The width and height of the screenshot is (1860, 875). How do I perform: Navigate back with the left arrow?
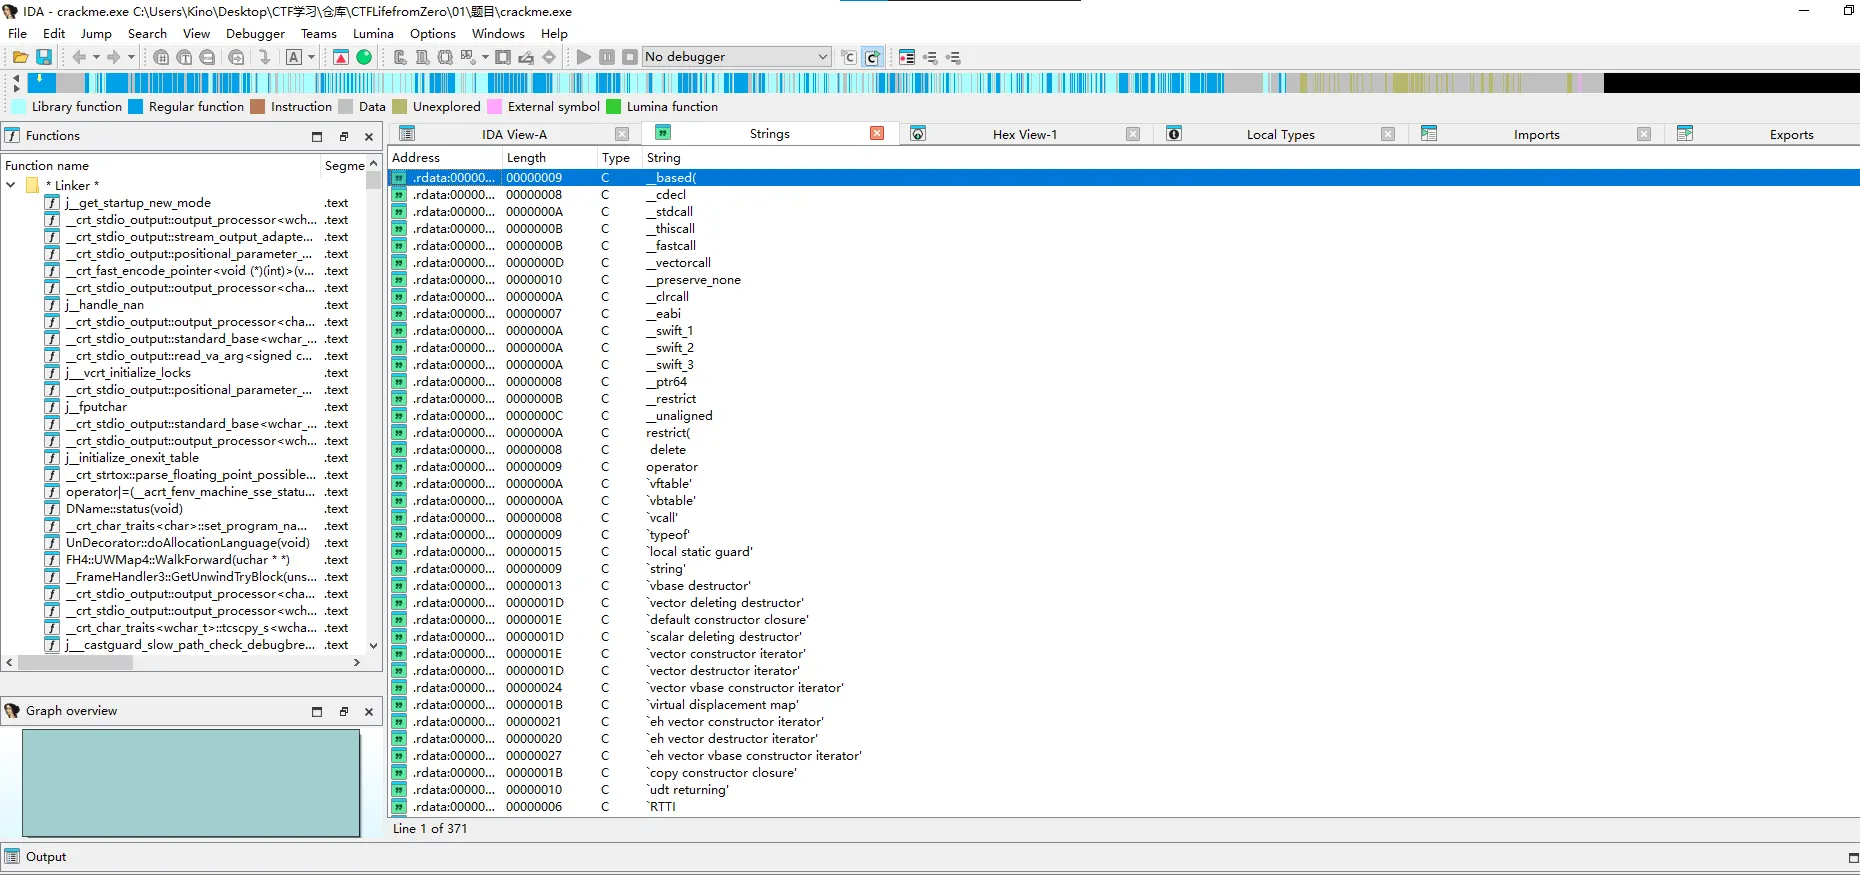[79, 57]
